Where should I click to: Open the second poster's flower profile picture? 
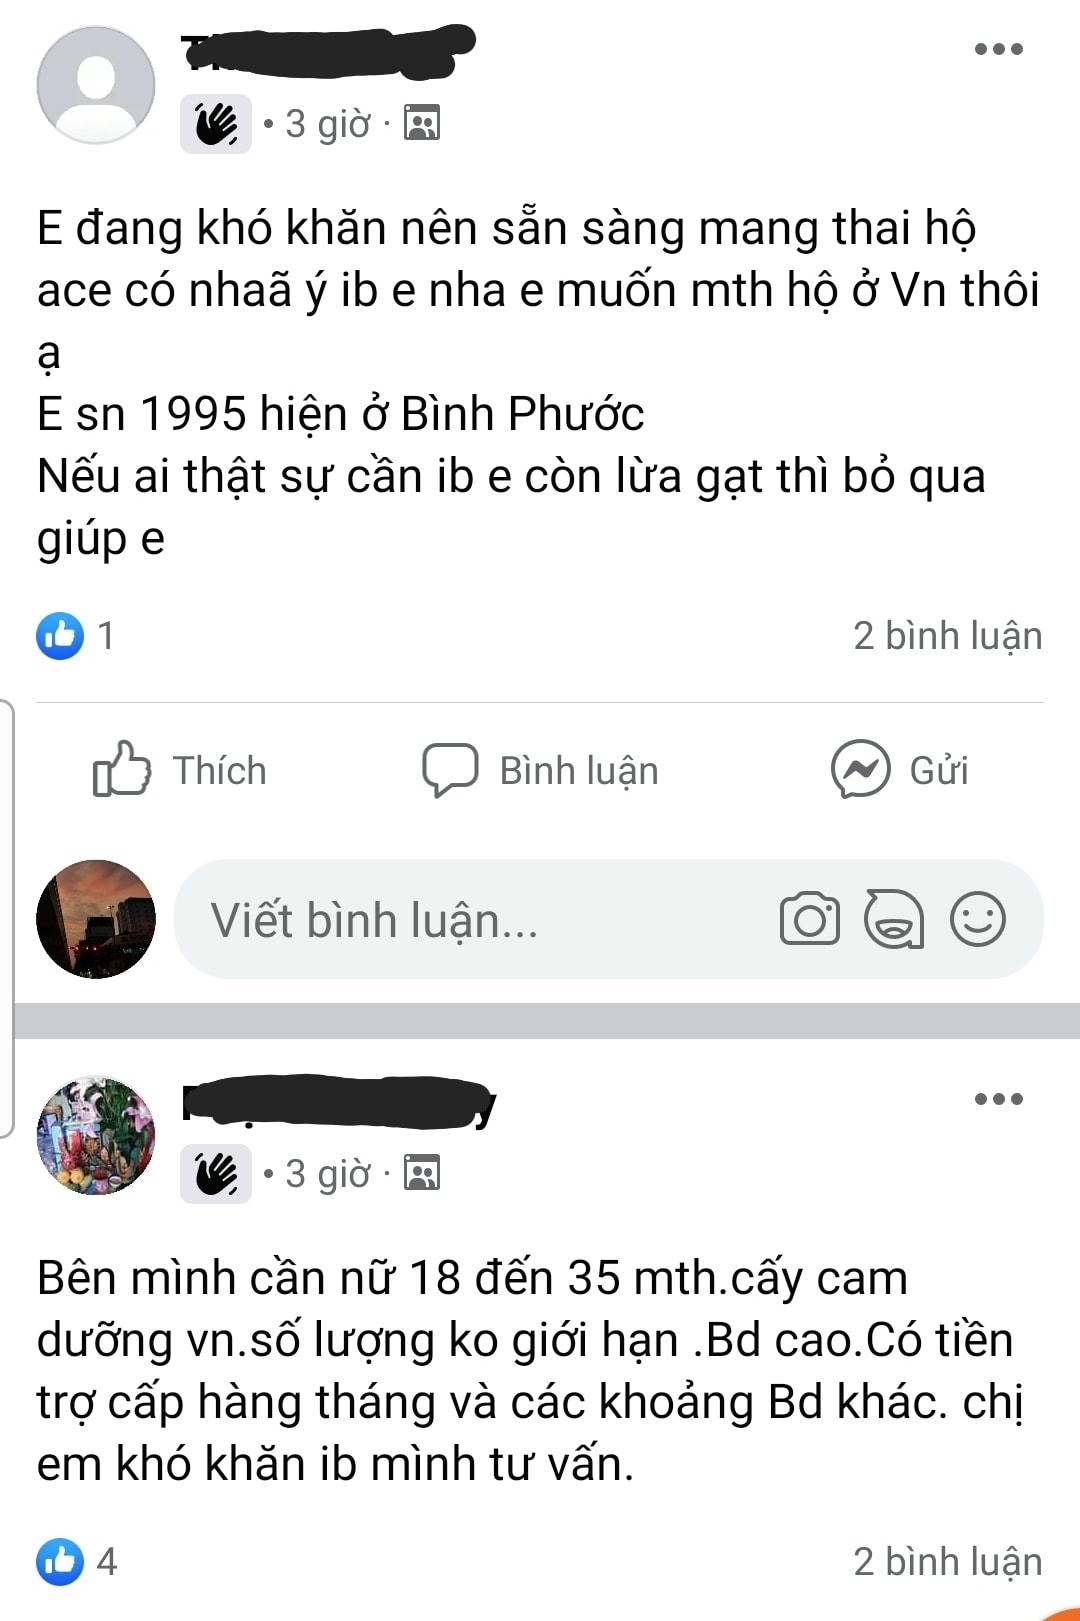[x=96, y=1136]
